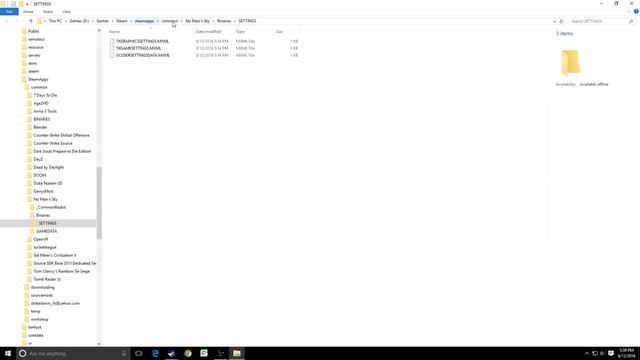Open the Explorer Help icon
640x360 pixels.
point(636,11)
